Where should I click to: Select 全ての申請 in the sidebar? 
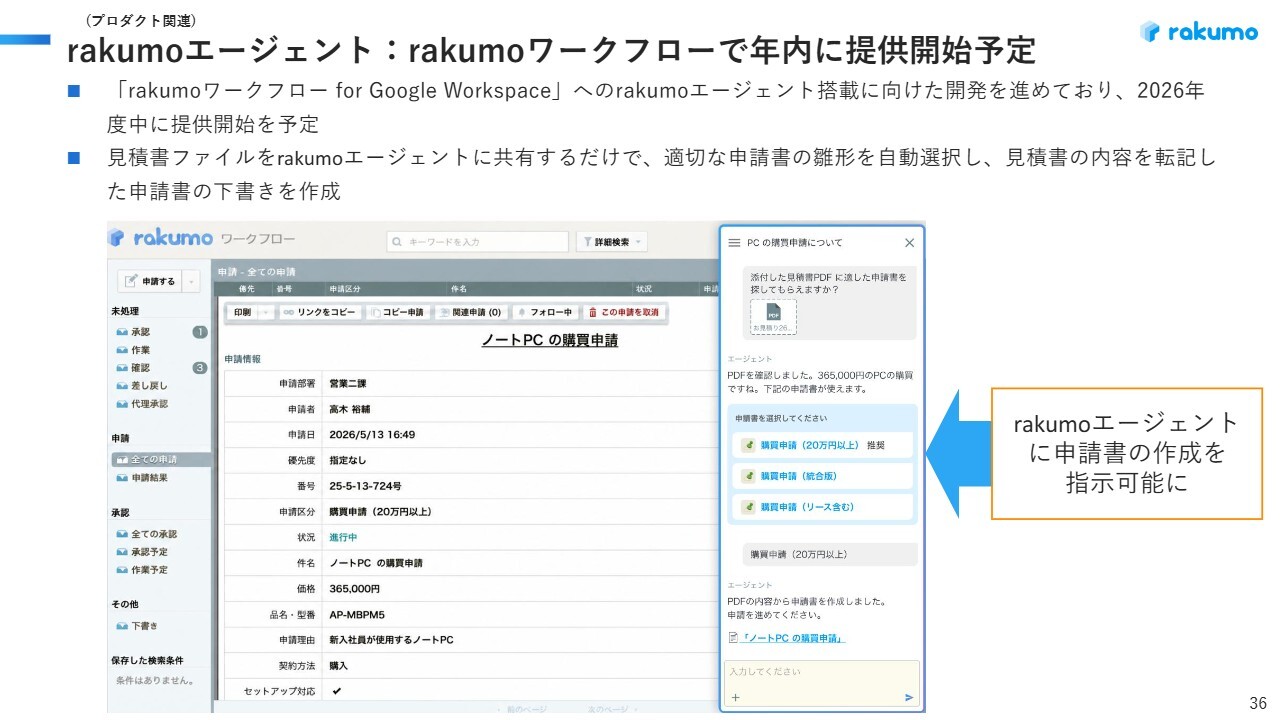pos(160,460)
